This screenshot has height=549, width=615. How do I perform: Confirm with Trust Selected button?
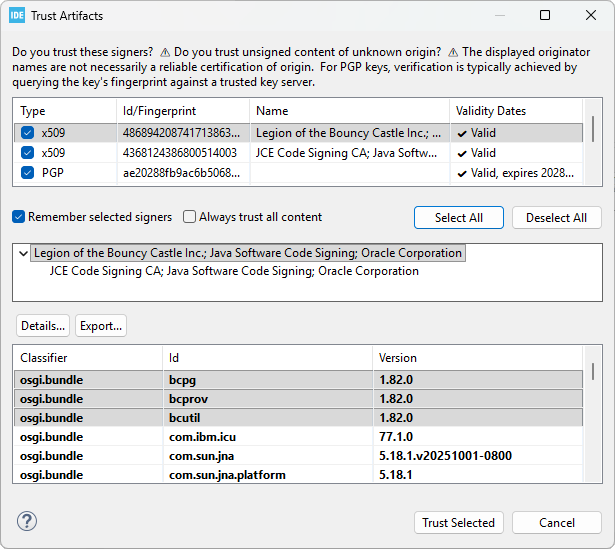[458, 523]
